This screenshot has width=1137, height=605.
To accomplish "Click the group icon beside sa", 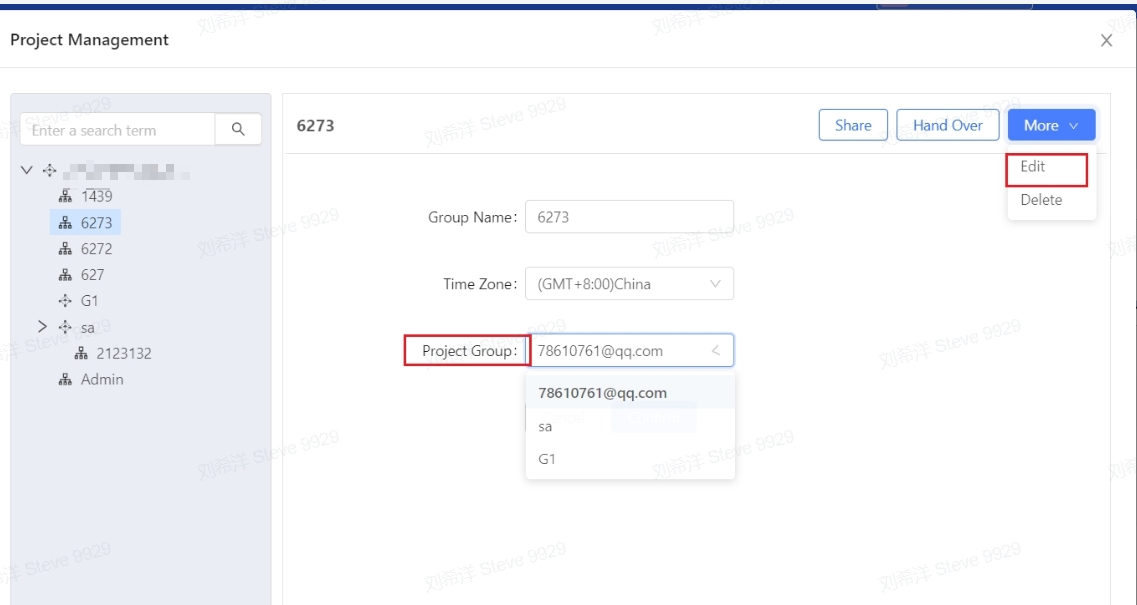I will (66, 327).
